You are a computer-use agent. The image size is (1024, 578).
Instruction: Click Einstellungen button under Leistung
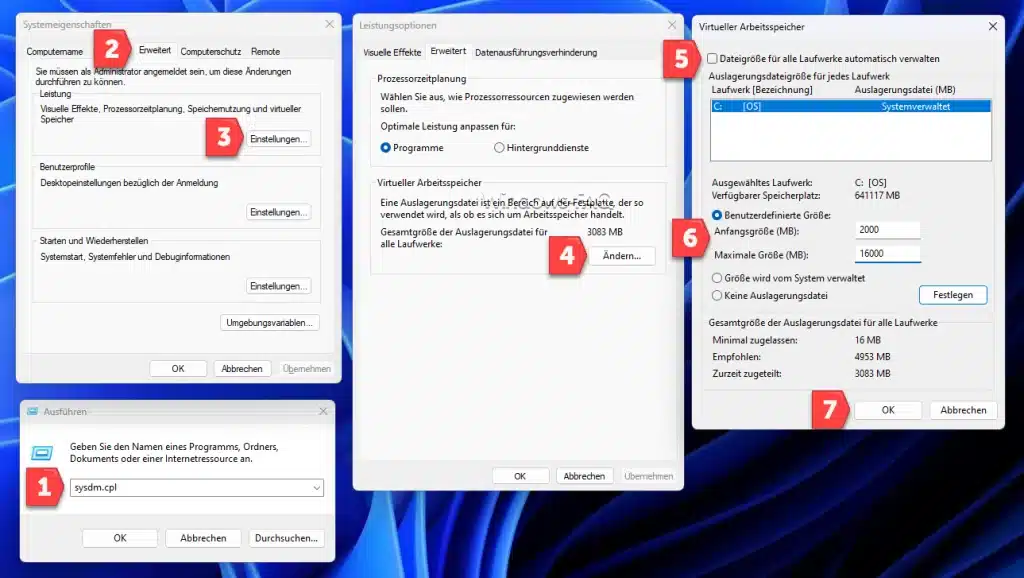(278, 139)
